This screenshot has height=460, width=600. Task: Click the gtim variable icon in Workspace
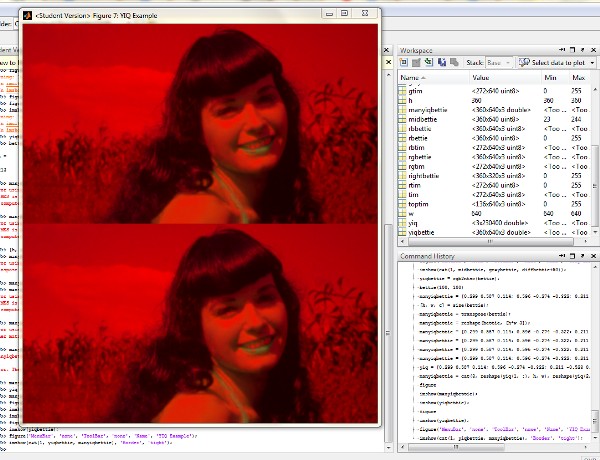pos(402,91)
